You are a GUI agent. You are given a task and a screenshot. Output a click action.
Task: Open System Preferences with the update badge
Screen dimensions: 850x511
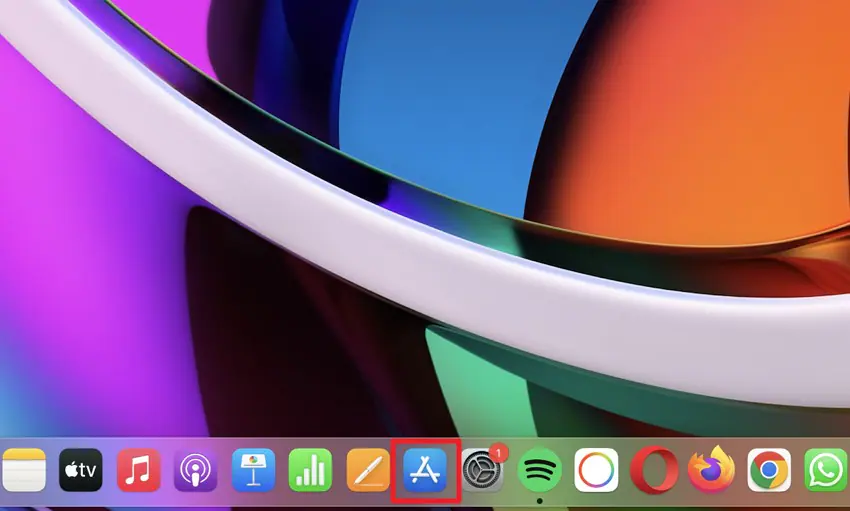pos(482,470)
